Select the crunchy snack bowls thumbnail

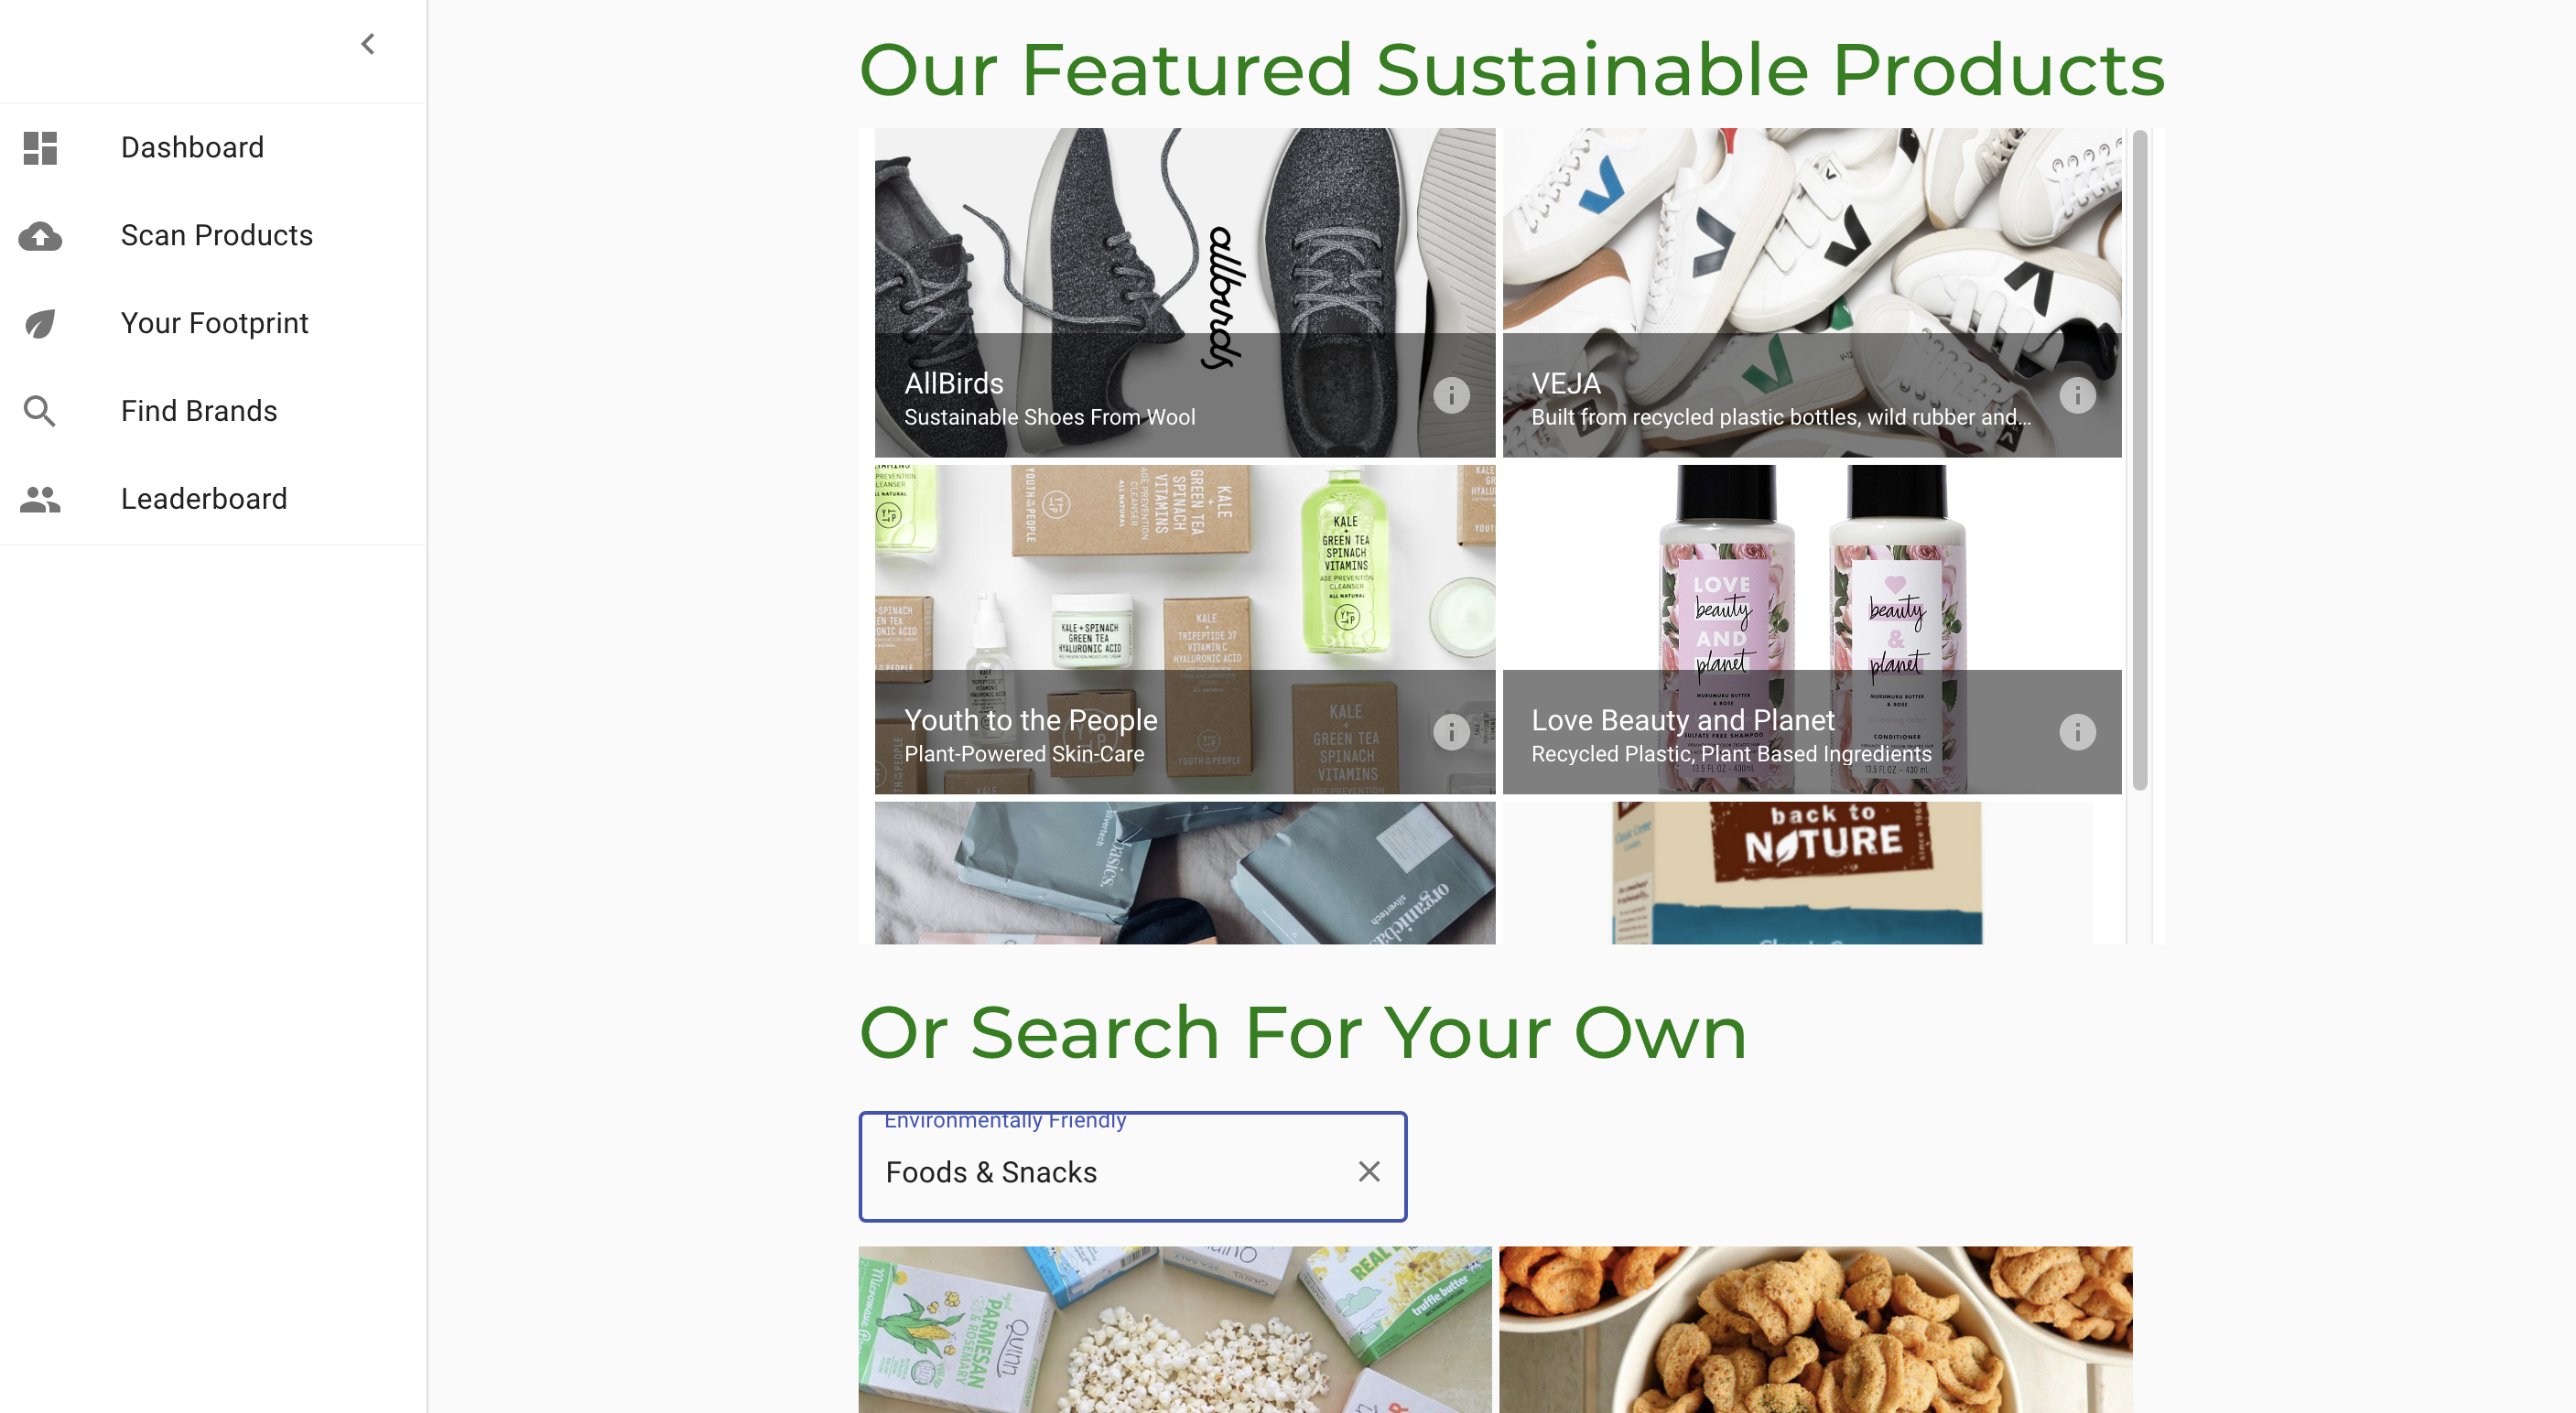pyautogui.click(x=1815, y=1329)
